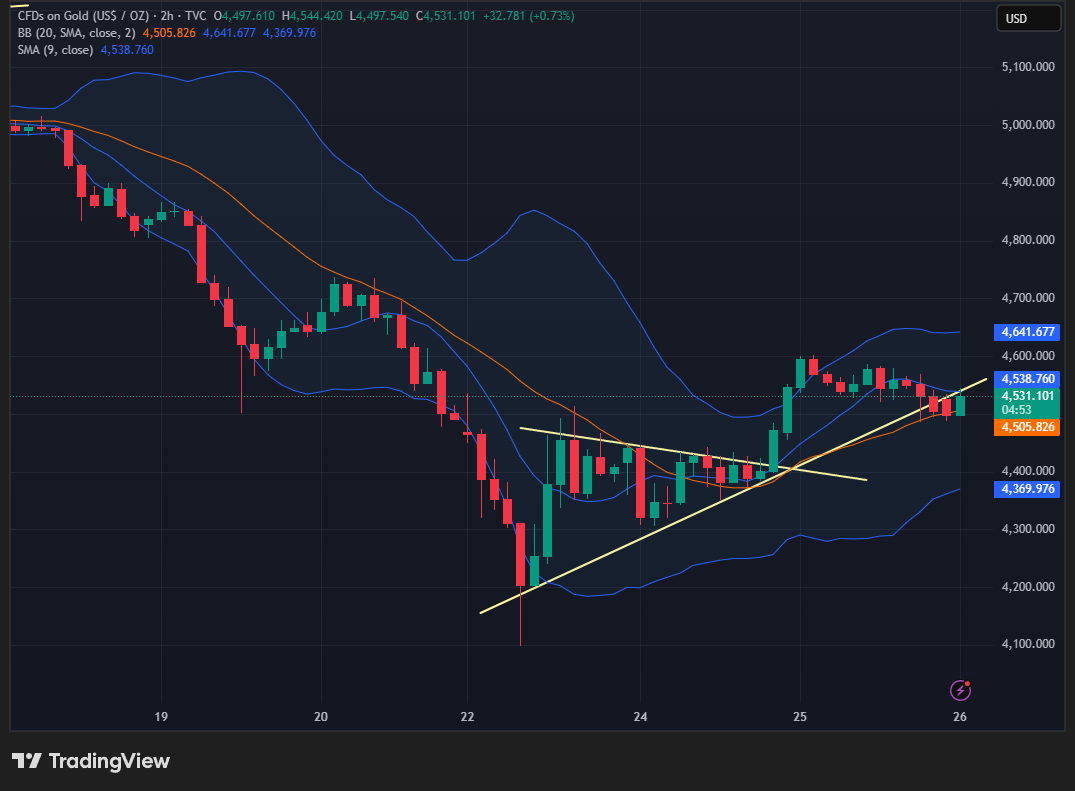
Task: Click the current price label 4,531.101
Action: [x=1027, y=396]
